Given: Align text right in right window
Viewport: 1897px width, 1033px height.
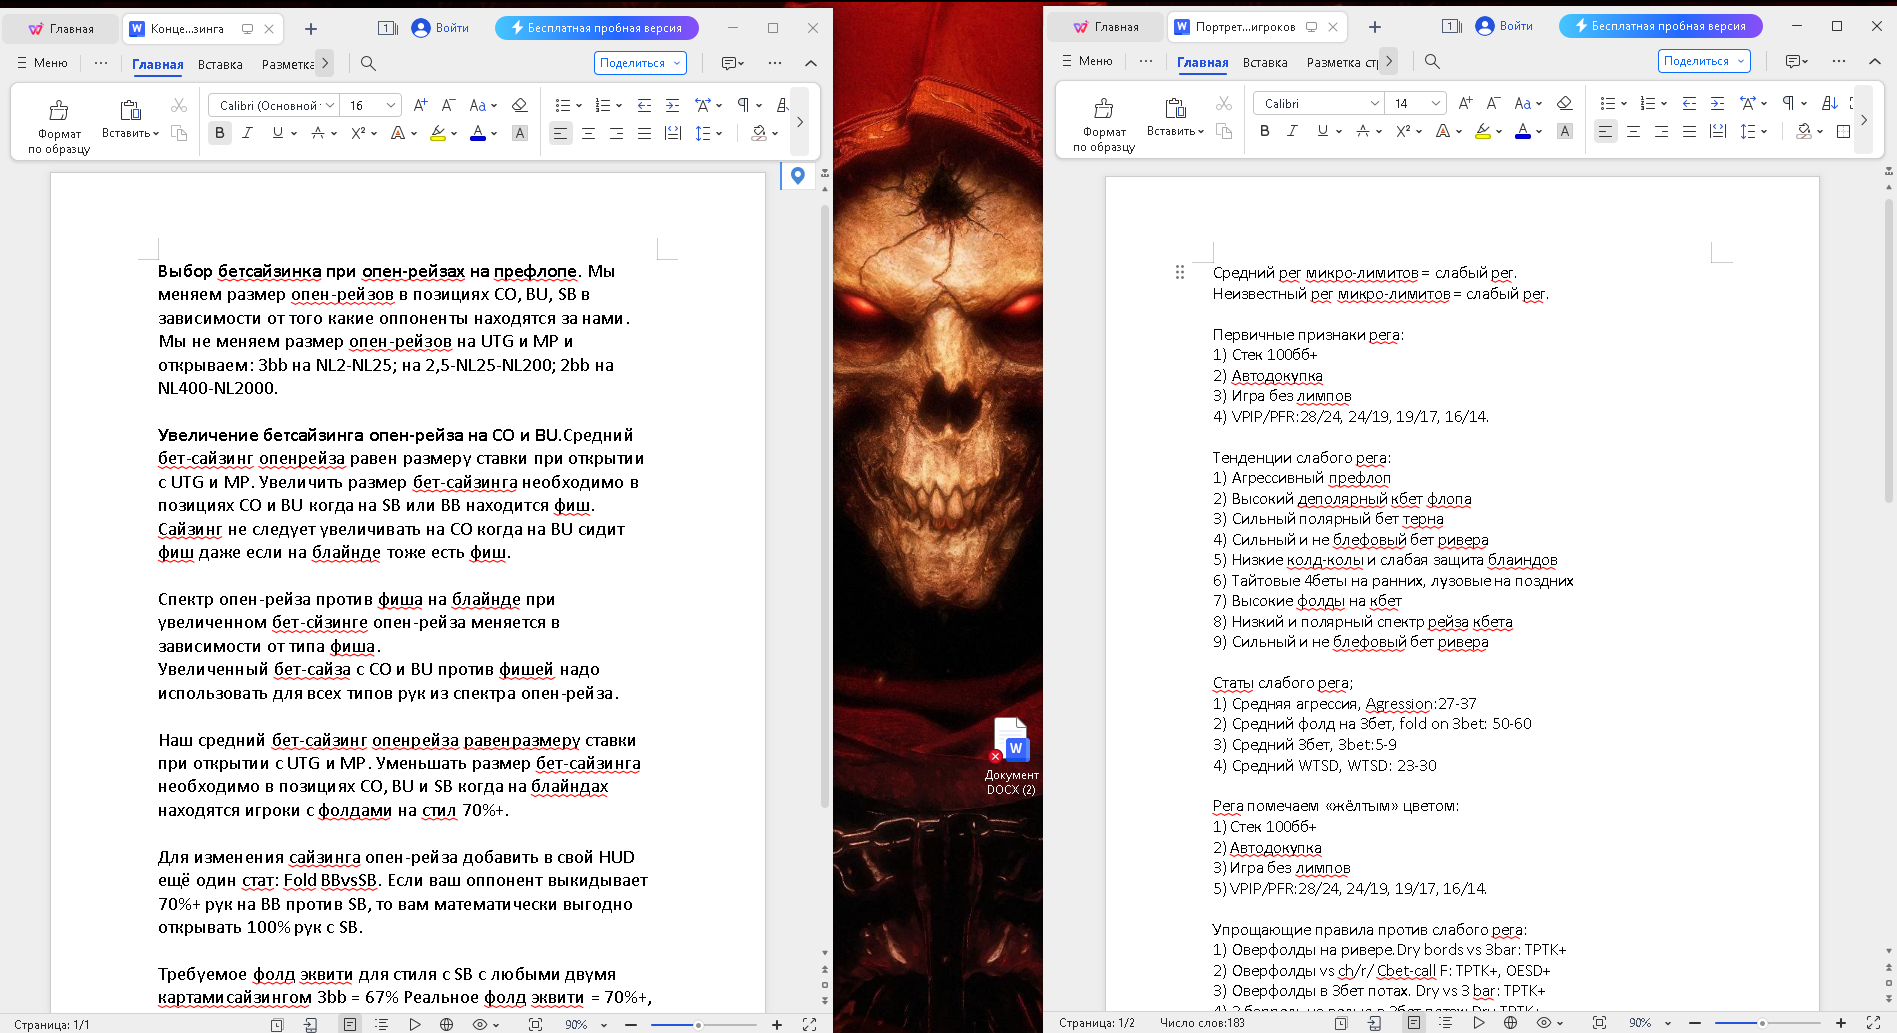Looking at the screenshot, I should coord(1661,131).
